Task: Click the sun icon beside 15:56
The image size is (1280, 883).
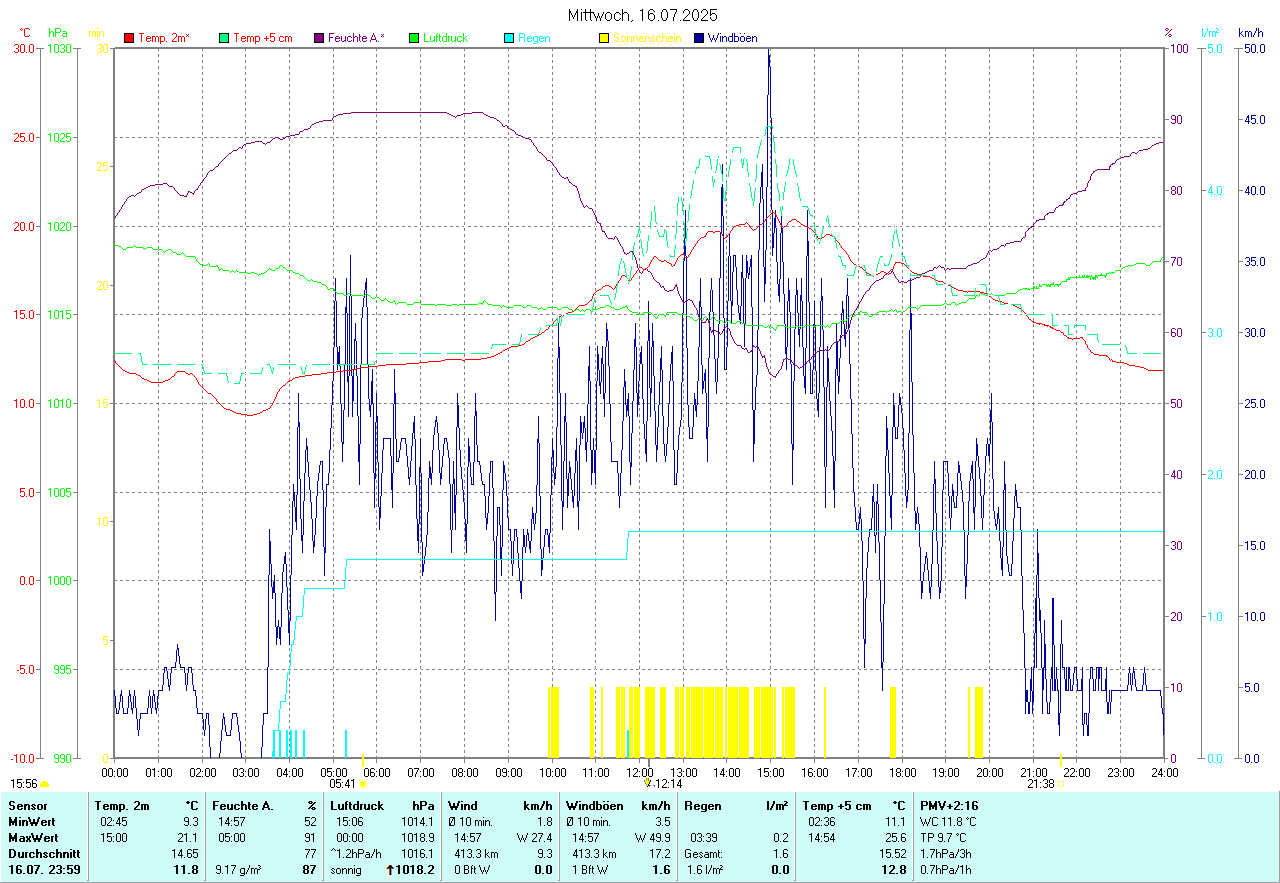Action: 45,784
